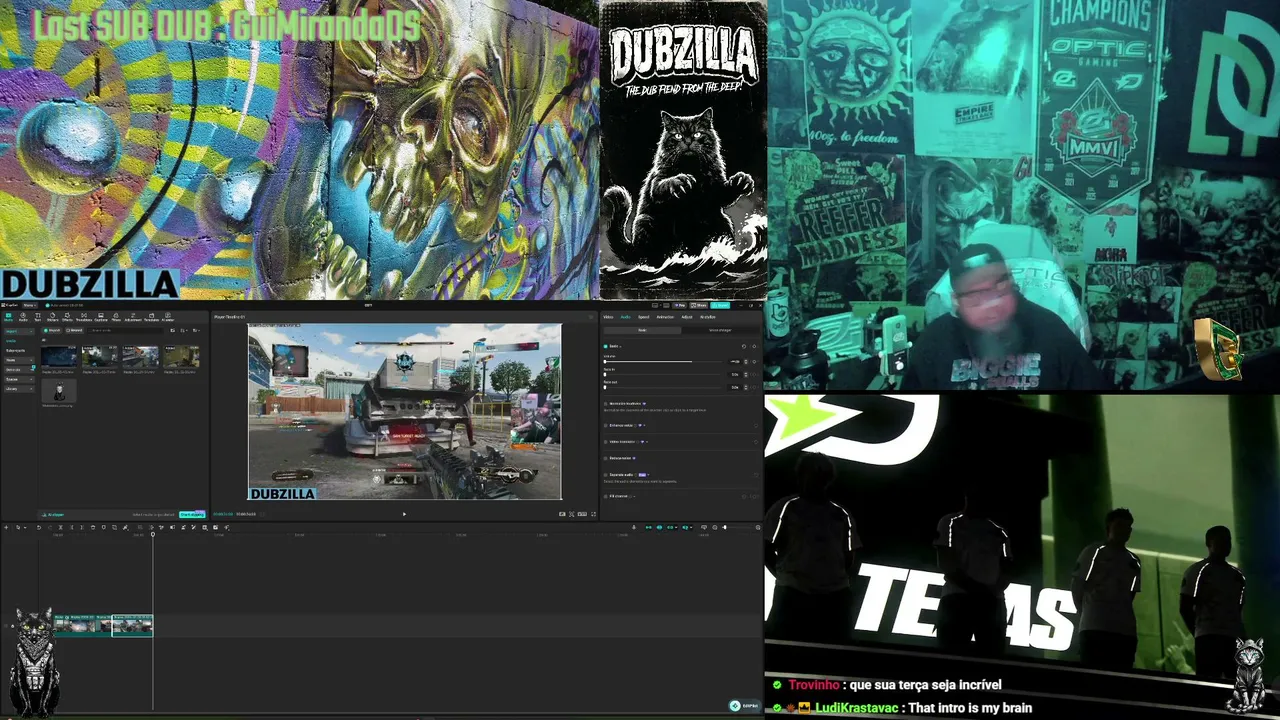The image size is (1280, 720).
Task: Click the Redo icon in timeline toolbar
Action: pos(49,527)
